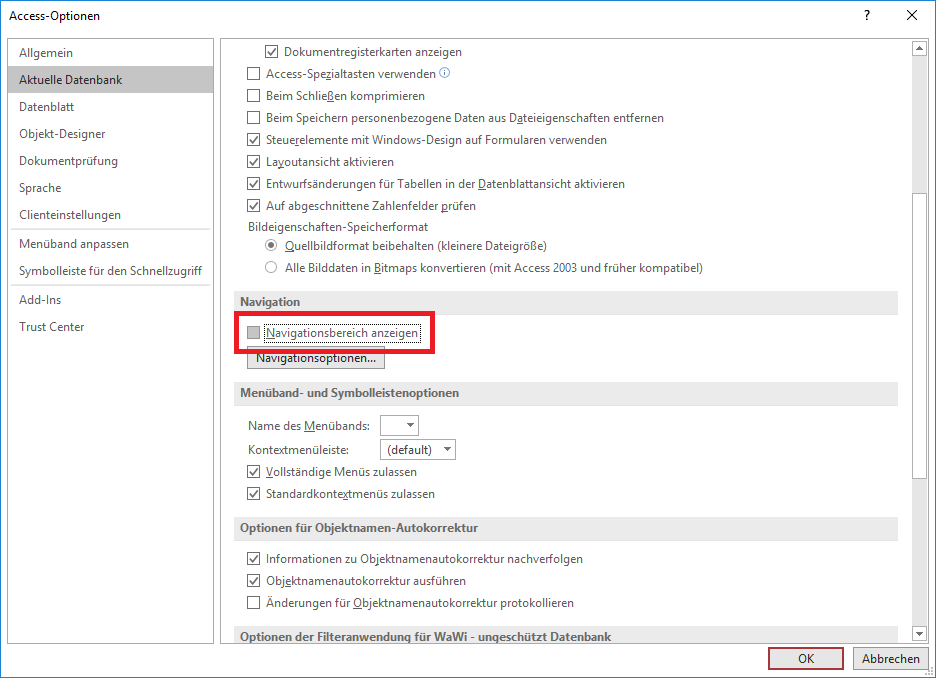Expand the Kontextmenüleiste dropdown
Viewport: 936px width, 678px height.
[x=418, y=450]
